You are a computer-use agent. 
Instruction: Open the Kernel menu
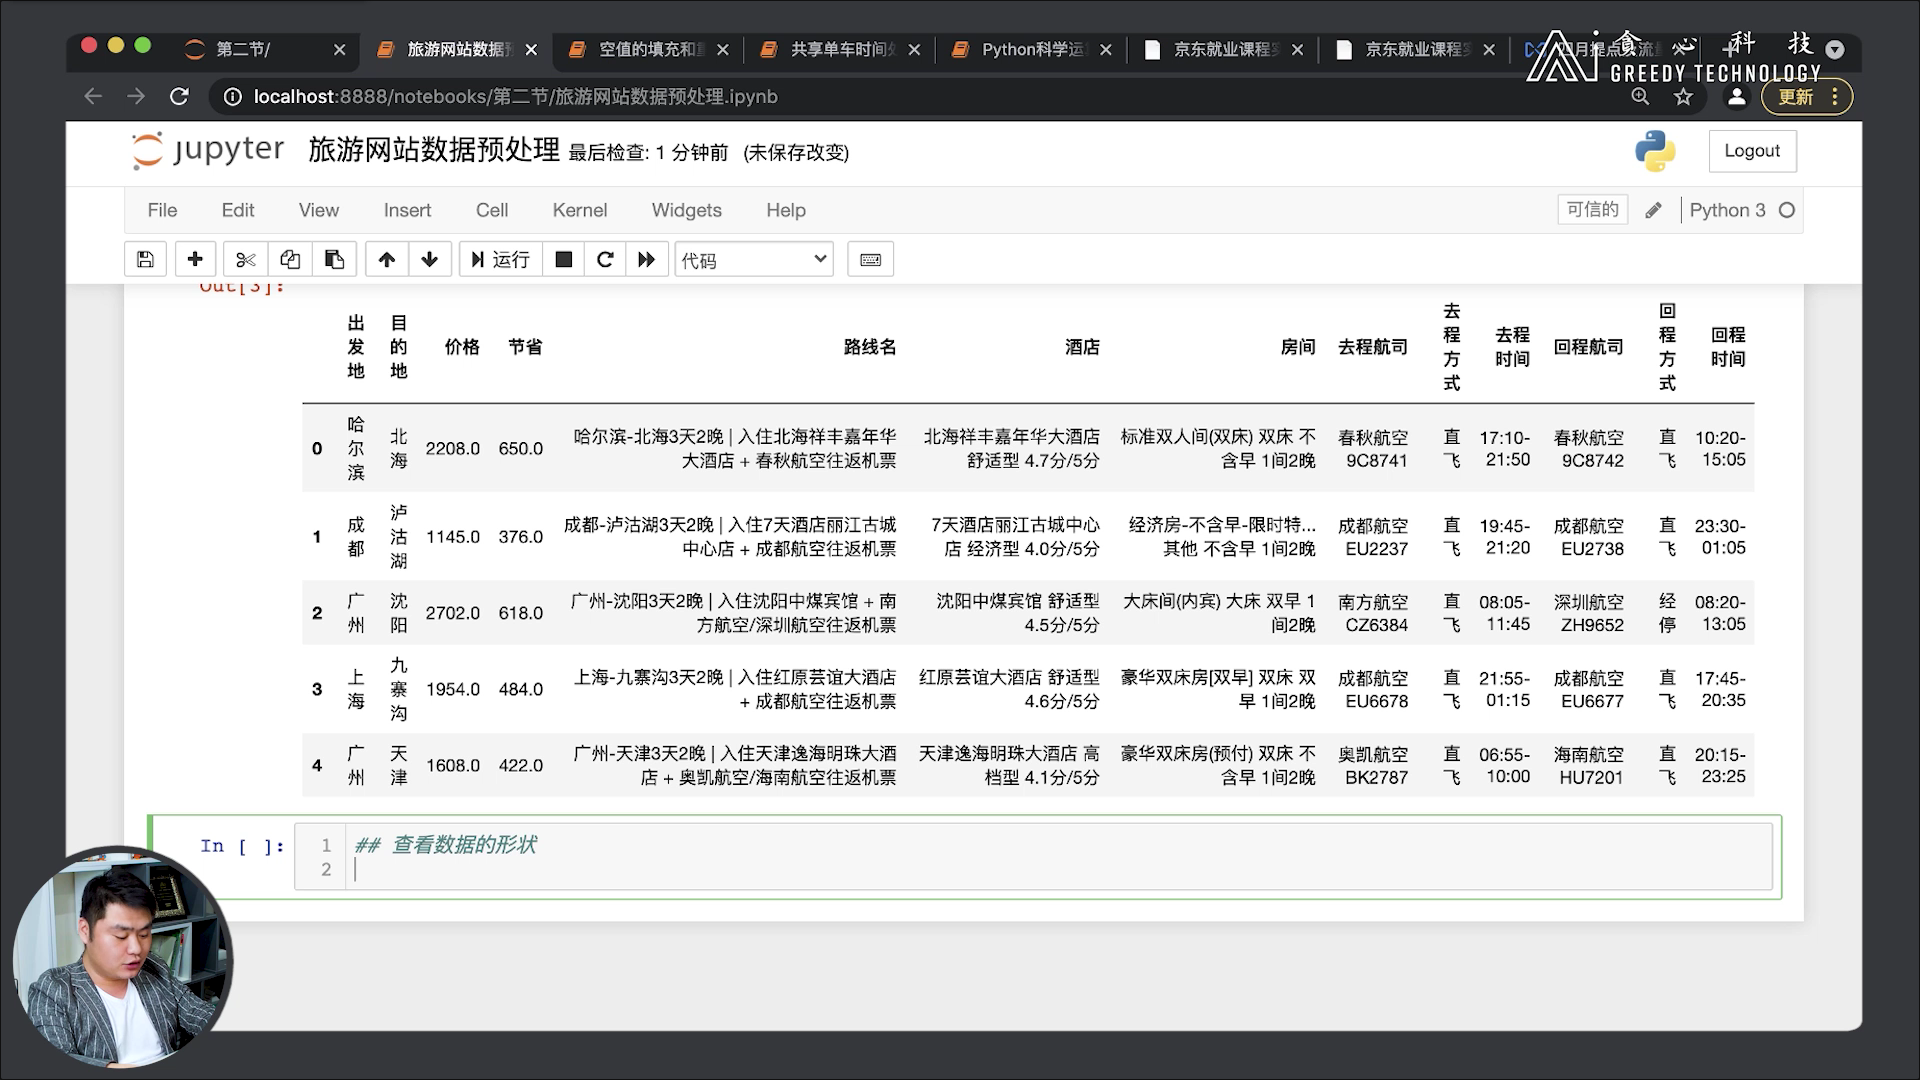click(580, 210)
